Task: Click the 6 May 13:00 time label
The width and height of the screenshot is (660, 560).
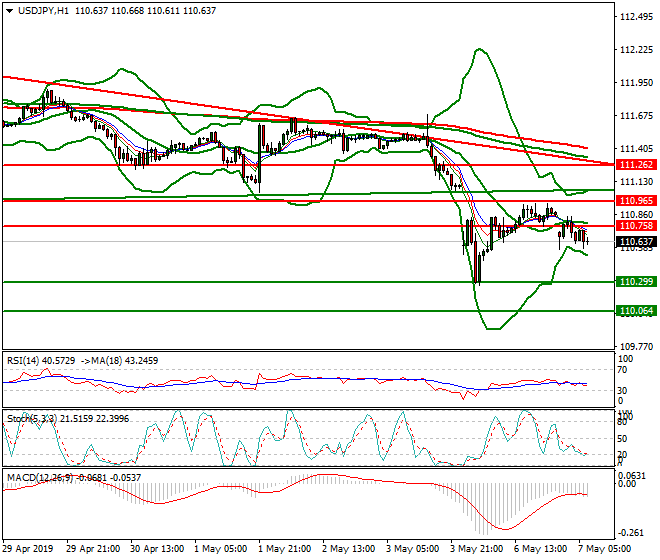Action: click(540, 549)
